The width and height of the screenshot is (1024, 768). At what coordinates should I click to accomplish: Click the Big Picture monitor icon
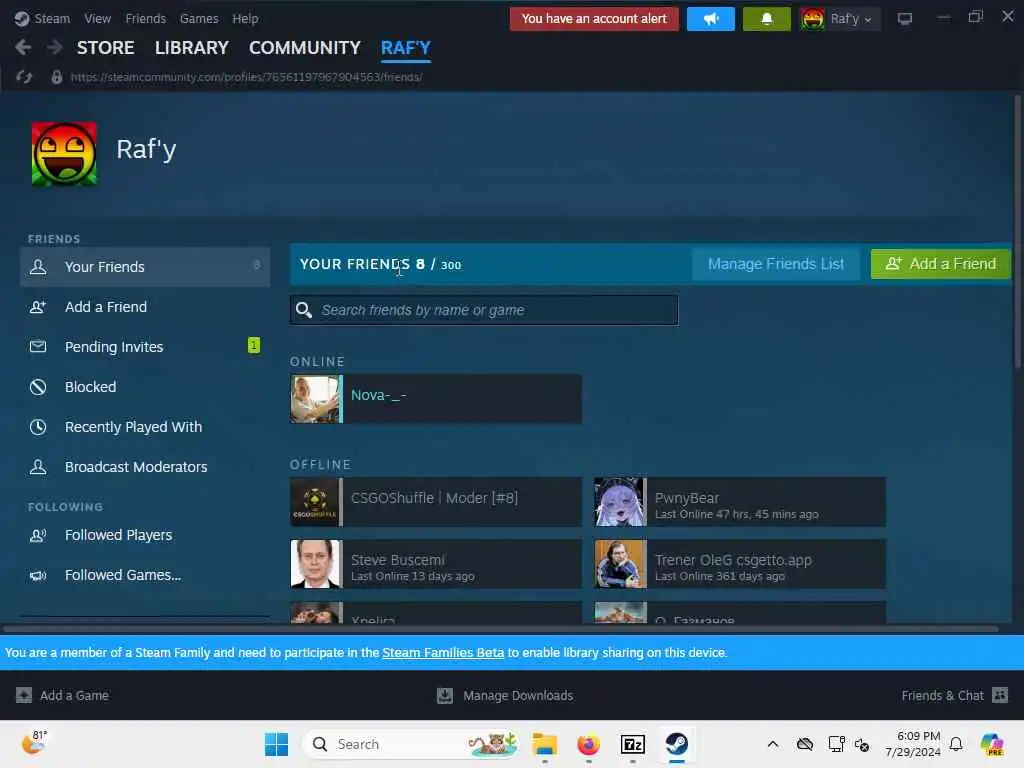[904, 19]
